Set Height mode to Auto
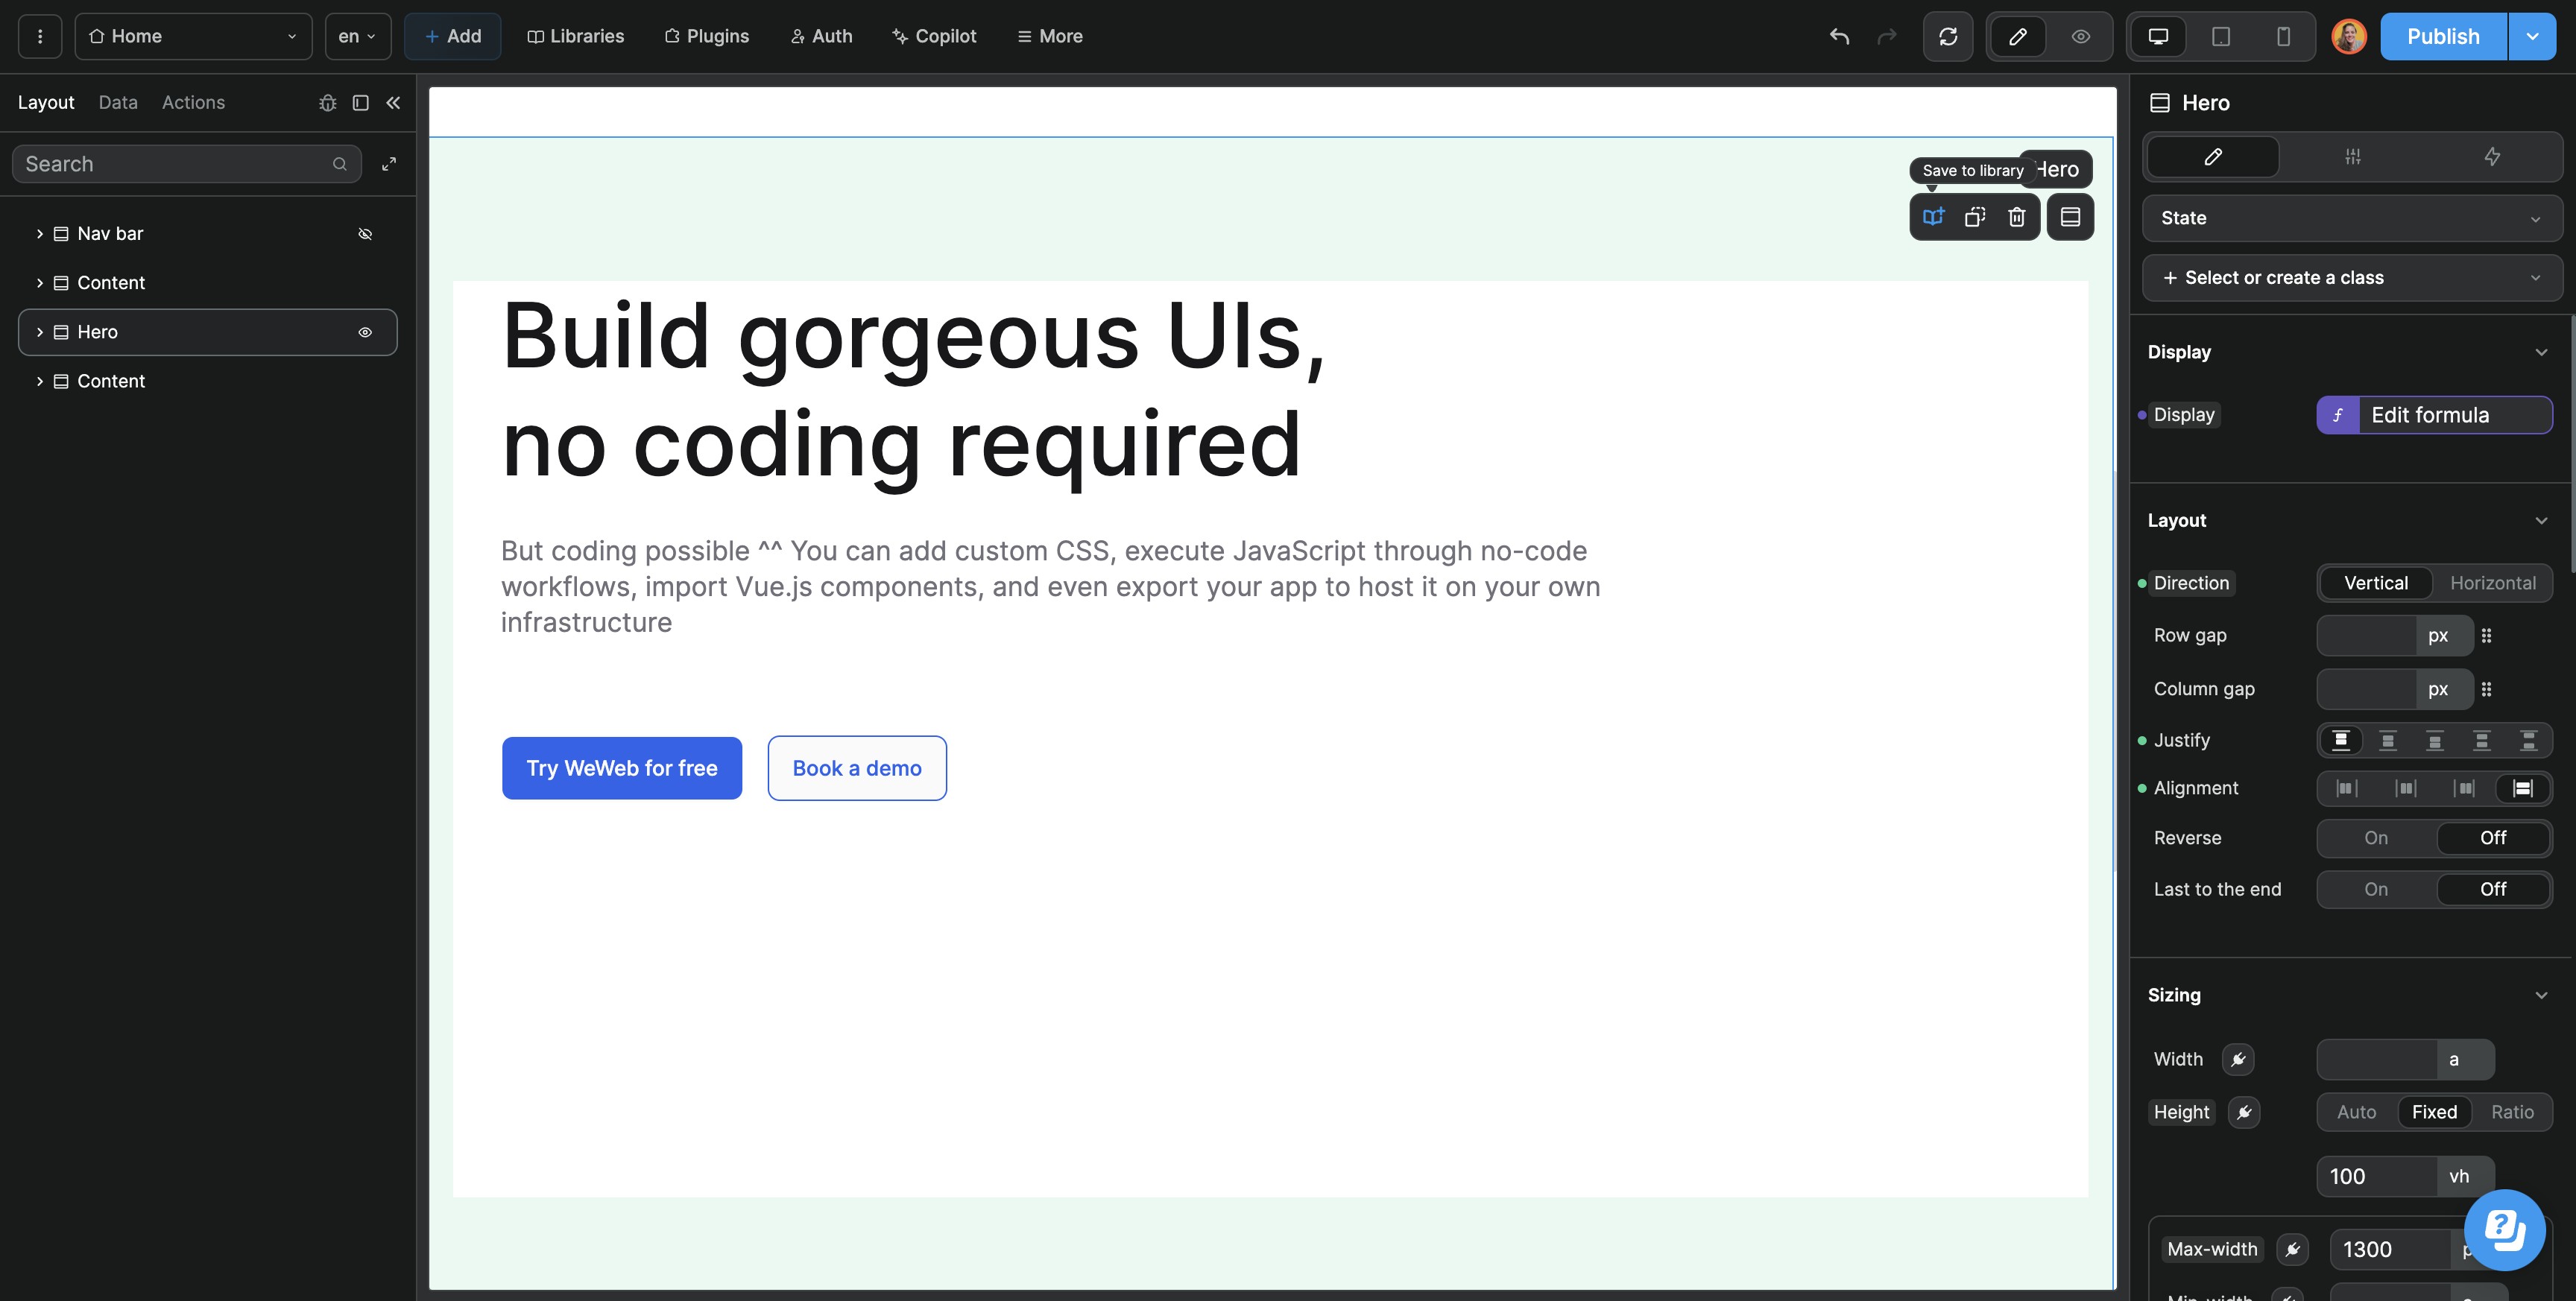Viewport: 2576px width, 1301px height. click(x=2356, y=1112)
